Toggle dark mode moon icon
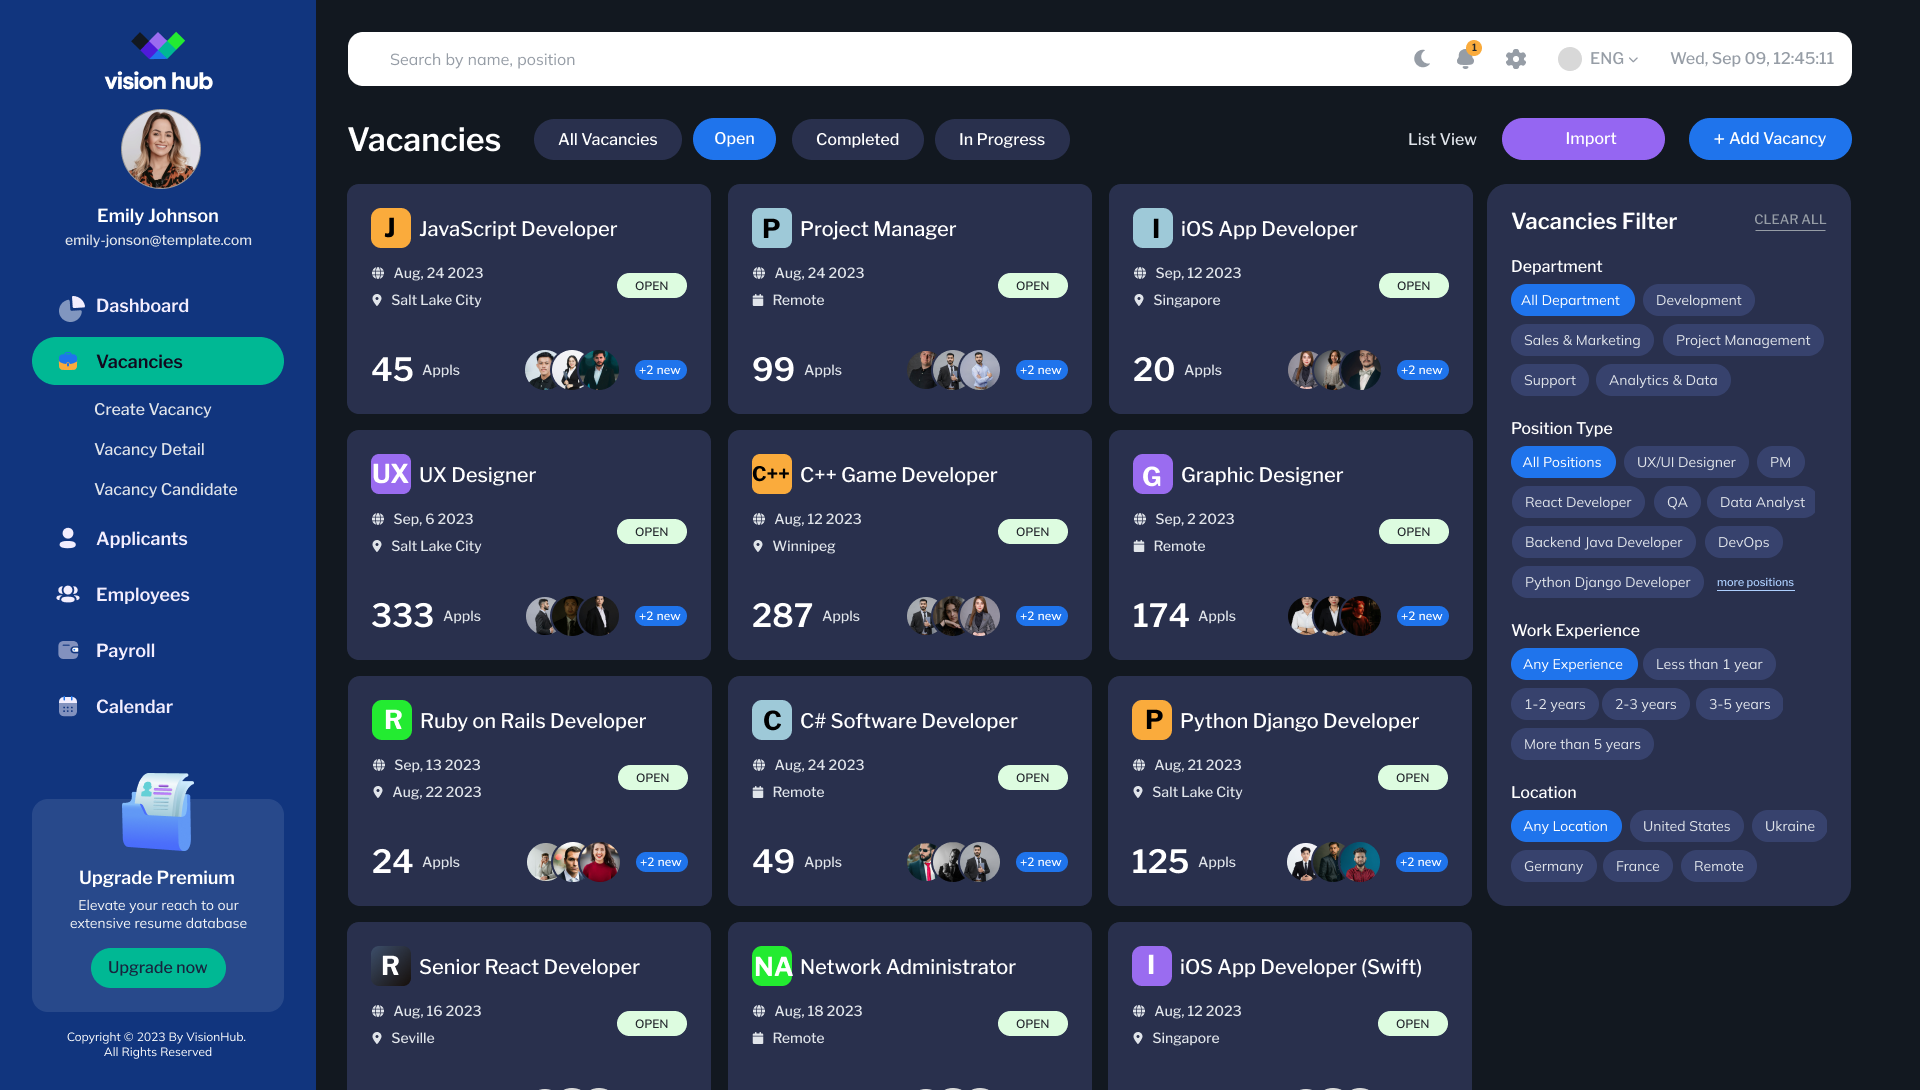 click(1422, 59)
